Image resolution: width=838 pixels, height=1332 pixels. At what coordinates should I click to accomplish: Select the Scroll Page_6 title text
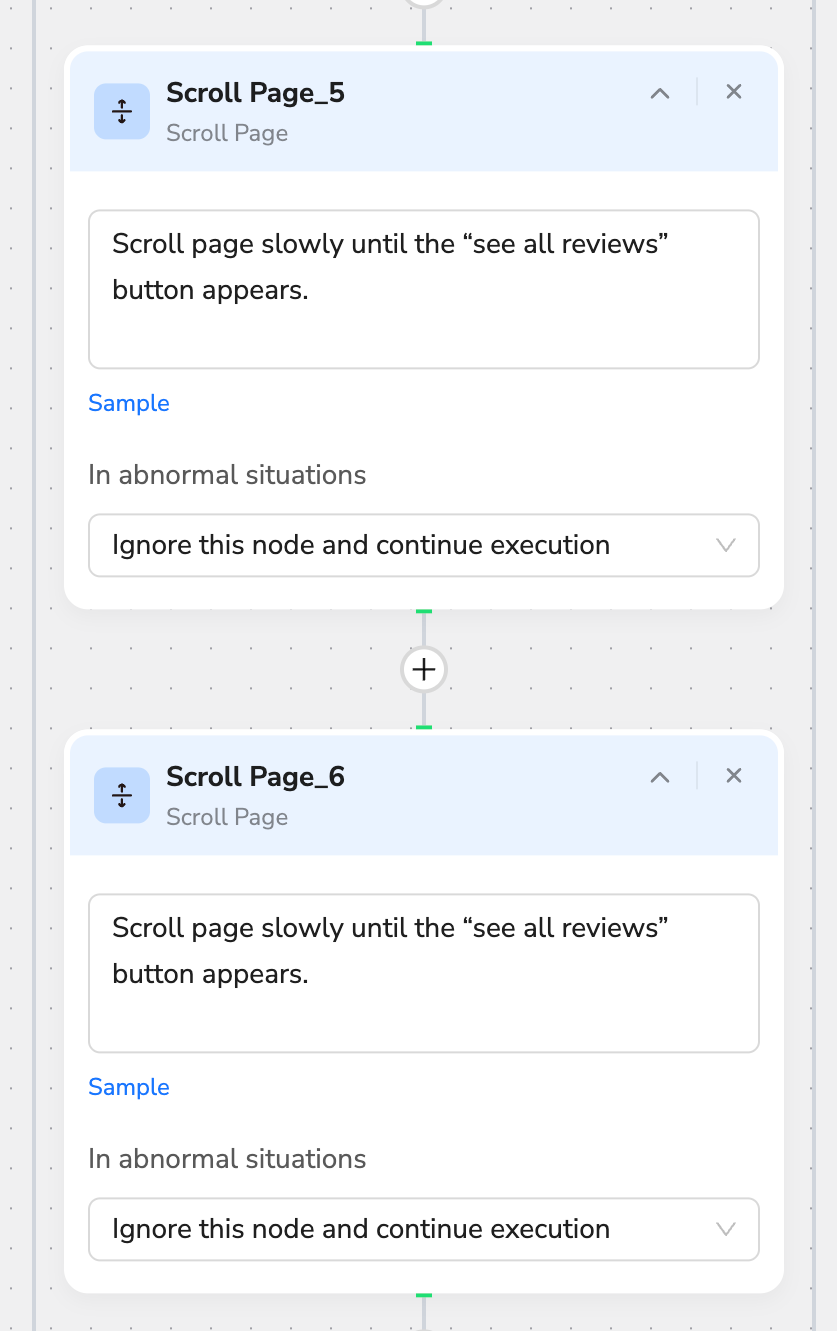[x=256, y=777]
